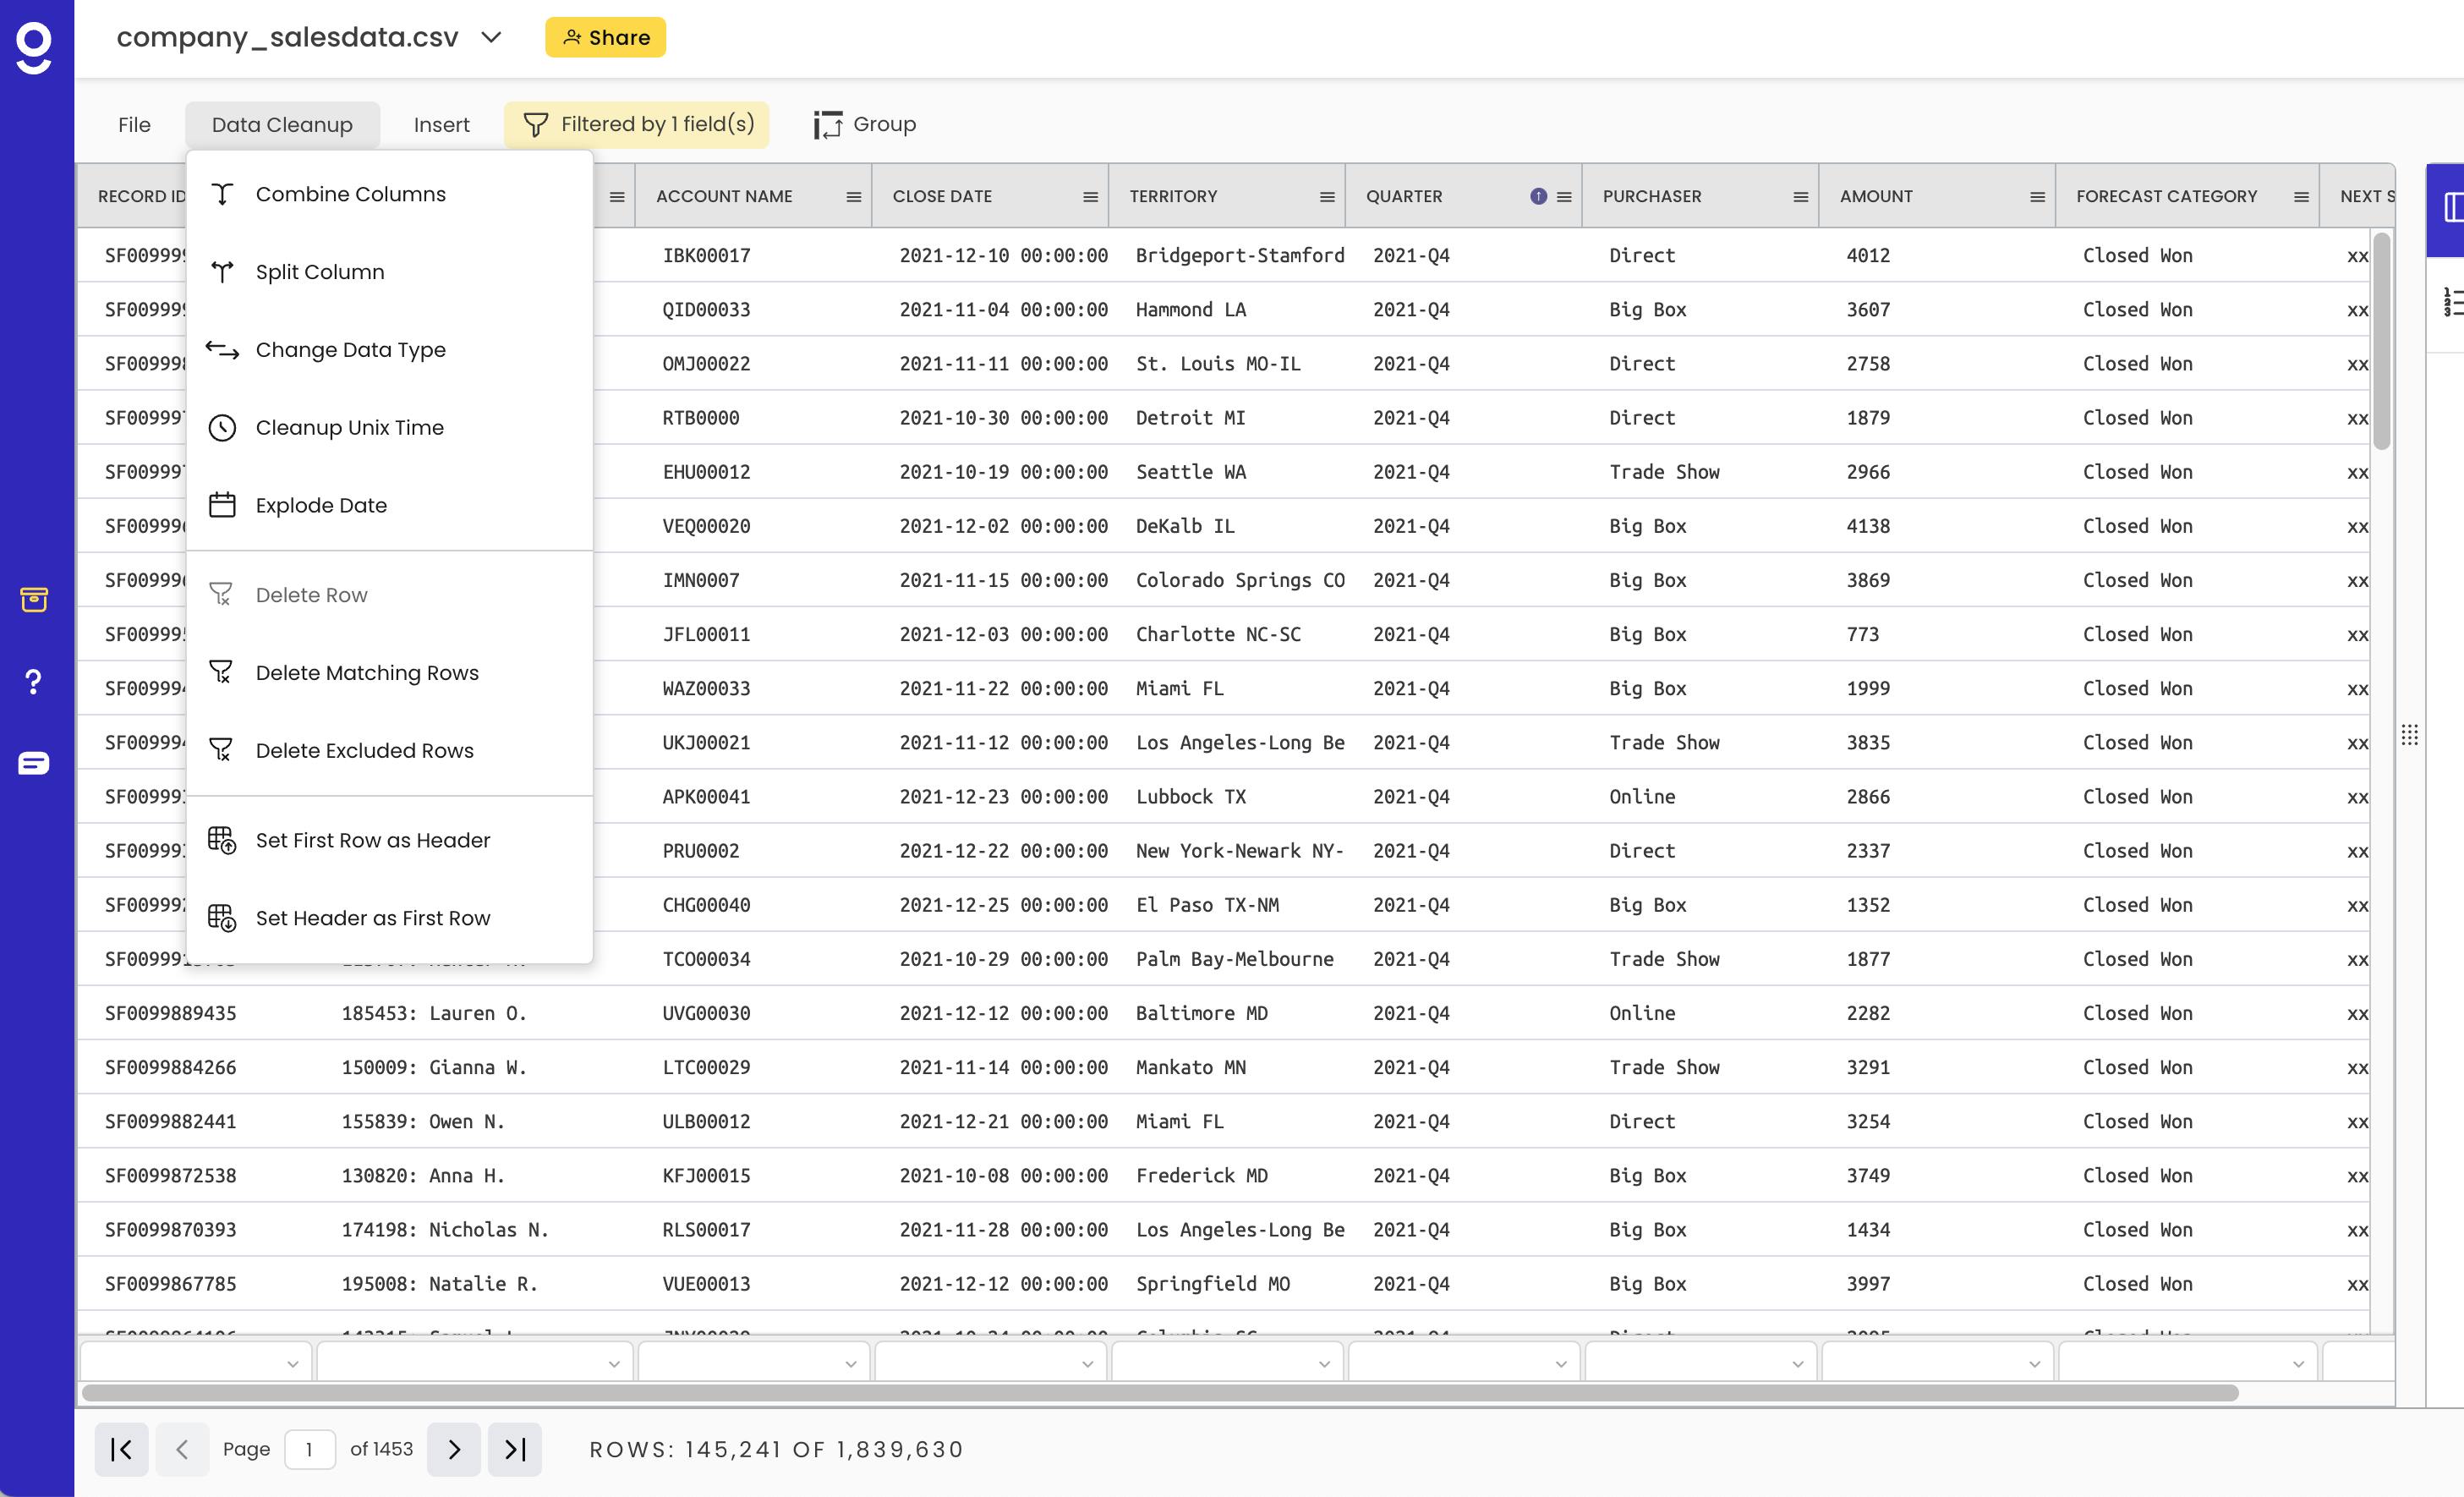Expand the file name dropdown chevron
Screen dimensions: 2464x1497
tap(491, 38)
